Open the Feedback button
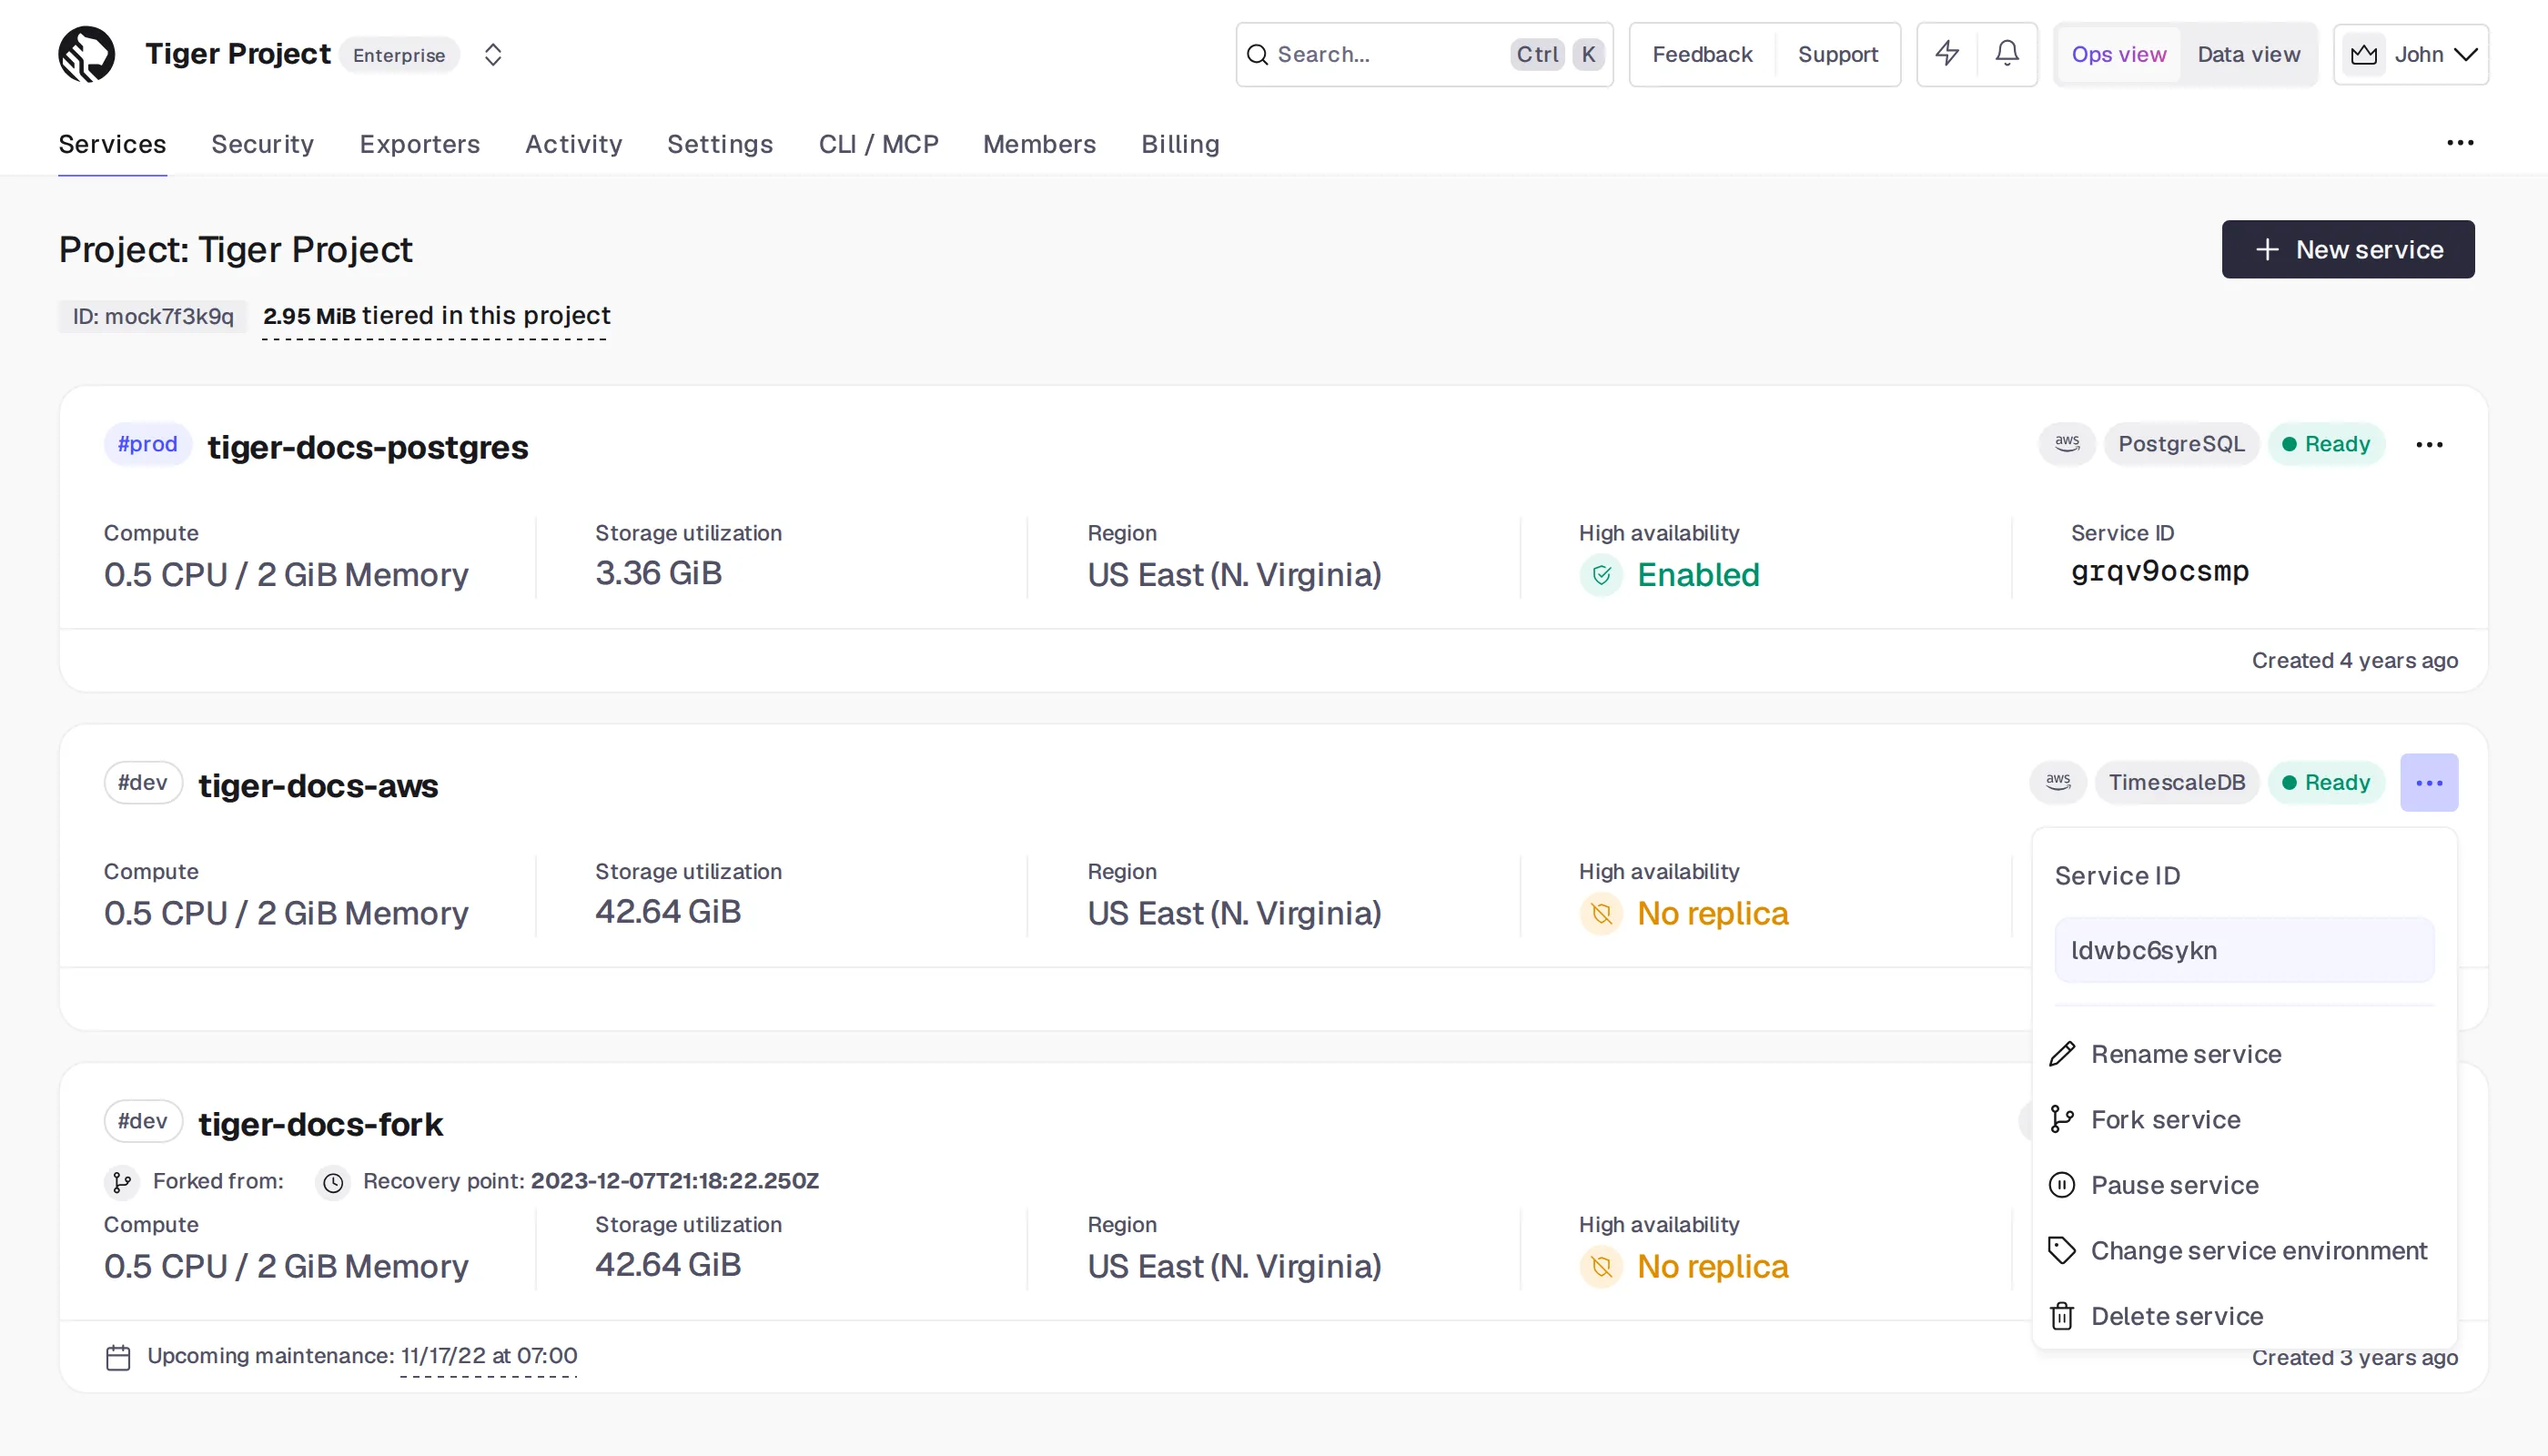This screenshot has height=1456, width=2548. pos(1702,54)
